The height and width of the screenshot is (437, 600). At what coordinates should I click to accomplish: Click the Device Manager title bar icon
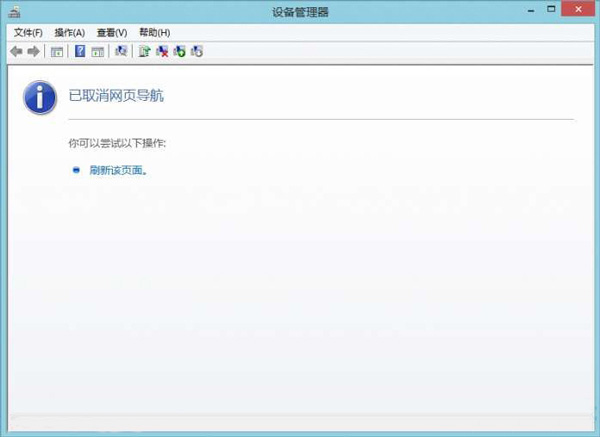15,12
